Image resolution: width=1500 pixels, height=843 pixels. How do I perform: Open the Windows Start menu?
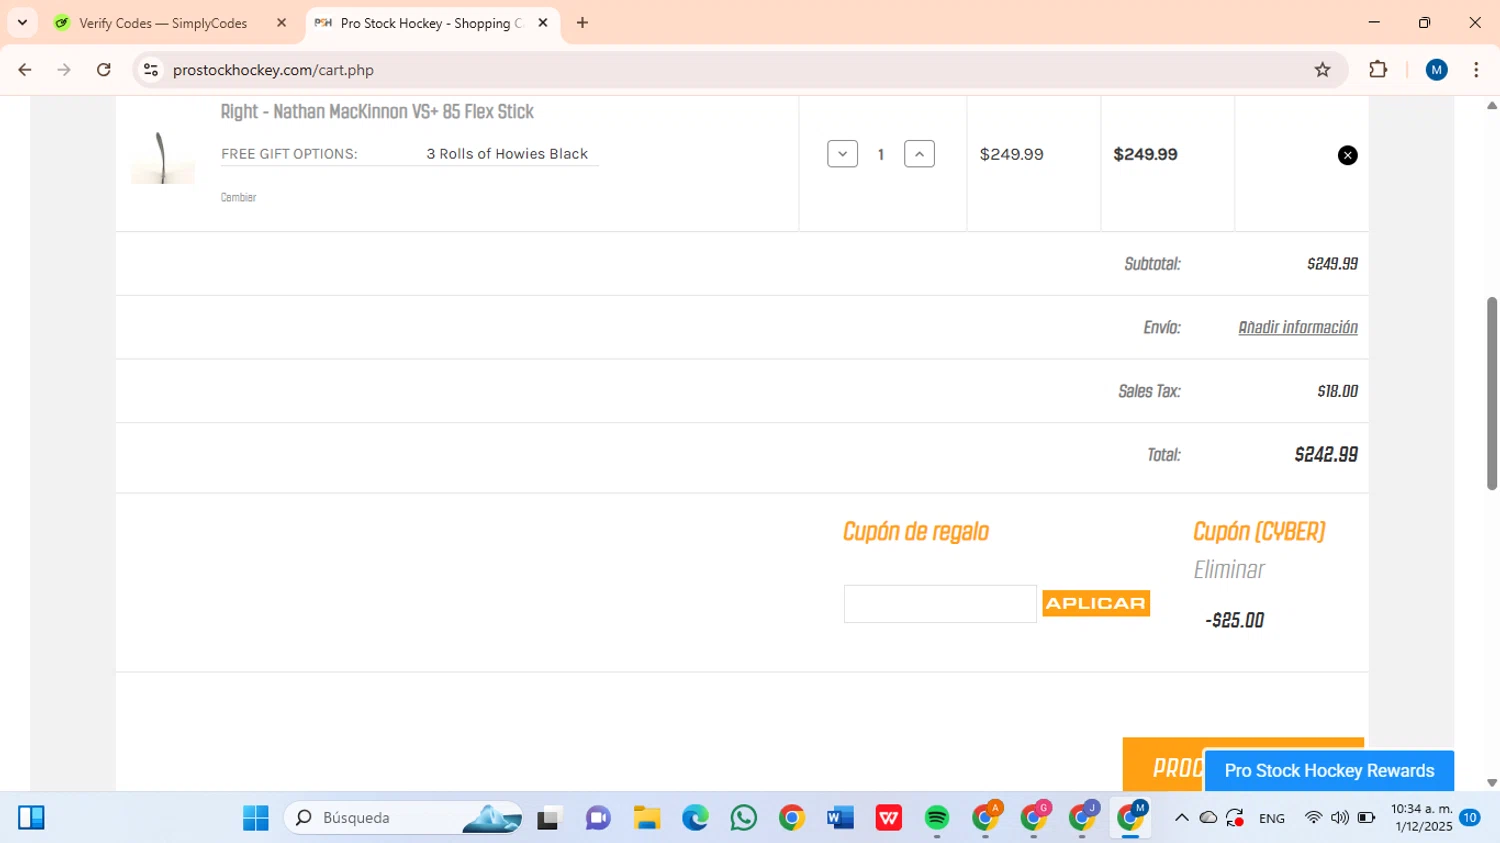point(256,818)
